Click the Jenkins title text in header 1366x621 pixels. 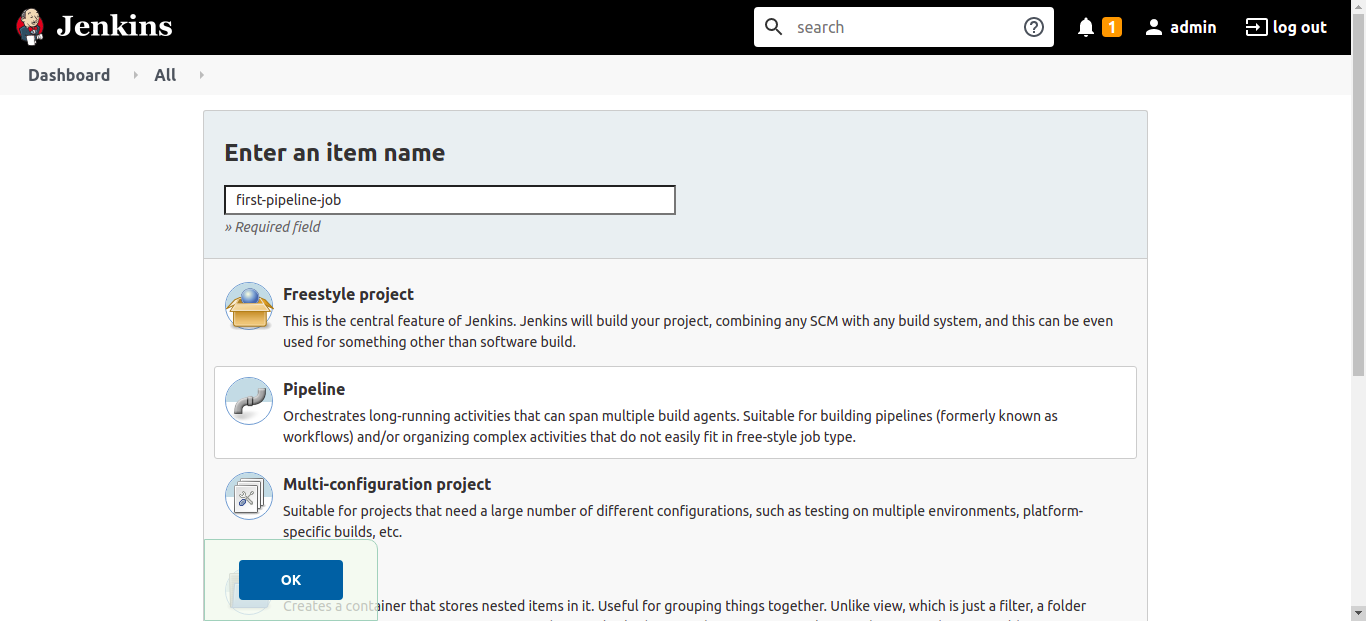tap(114, 27)
